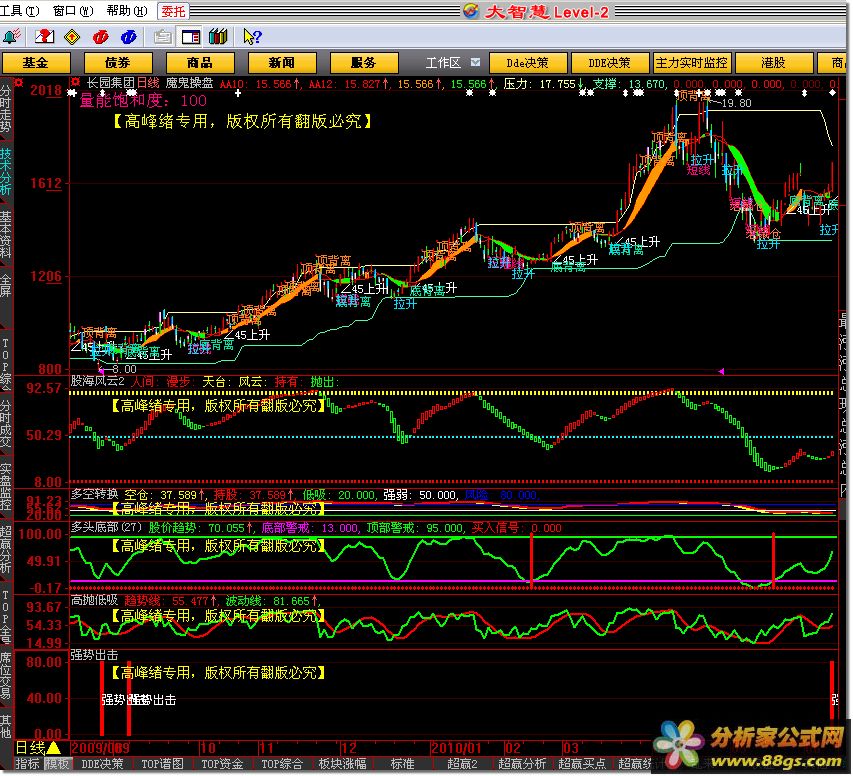Click the 多空转换 indicator label
Screen dimensions: 853x776
95,495
